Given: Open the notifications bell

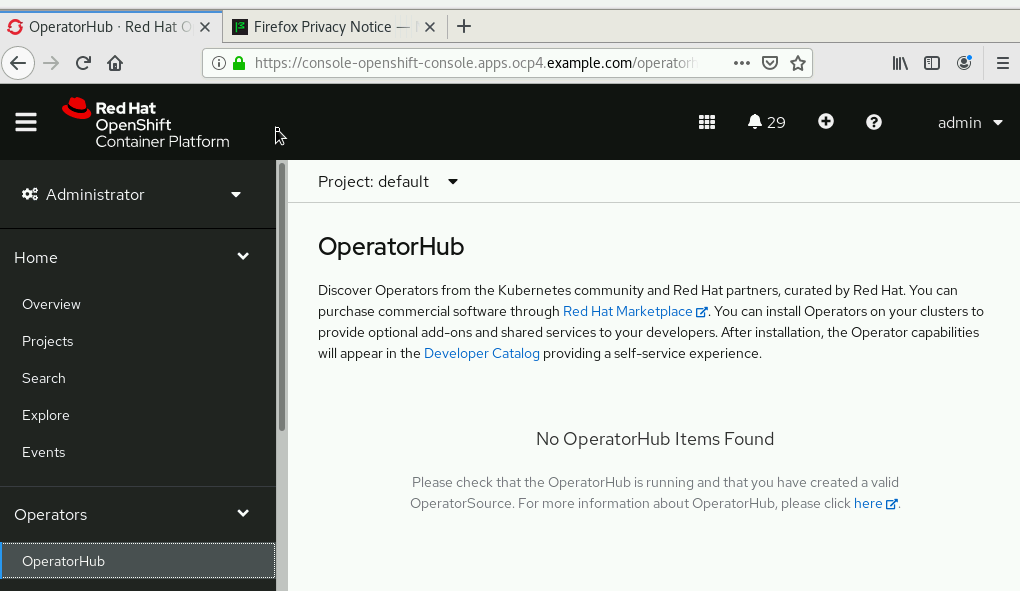Looking at the screenshot, I should tap(766, 122).
